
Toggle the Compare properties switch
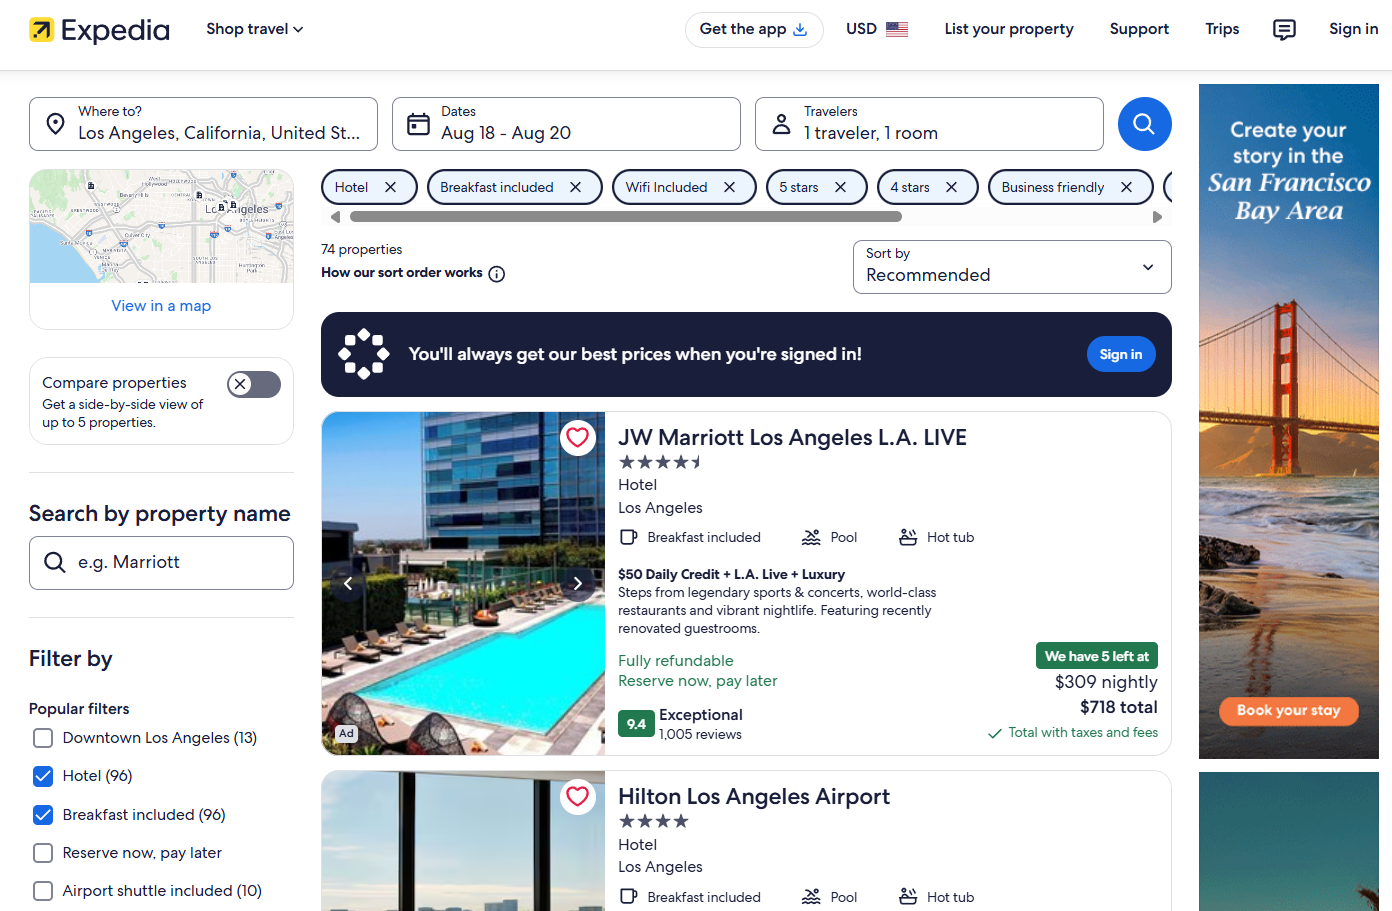254,384
